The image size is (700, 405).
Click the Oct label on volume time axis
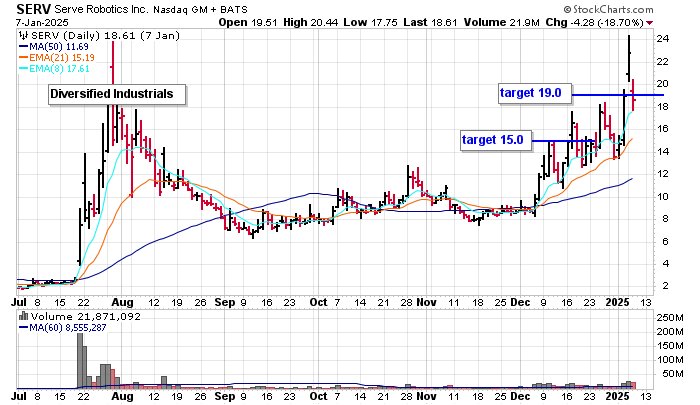(x=318, y=397)
